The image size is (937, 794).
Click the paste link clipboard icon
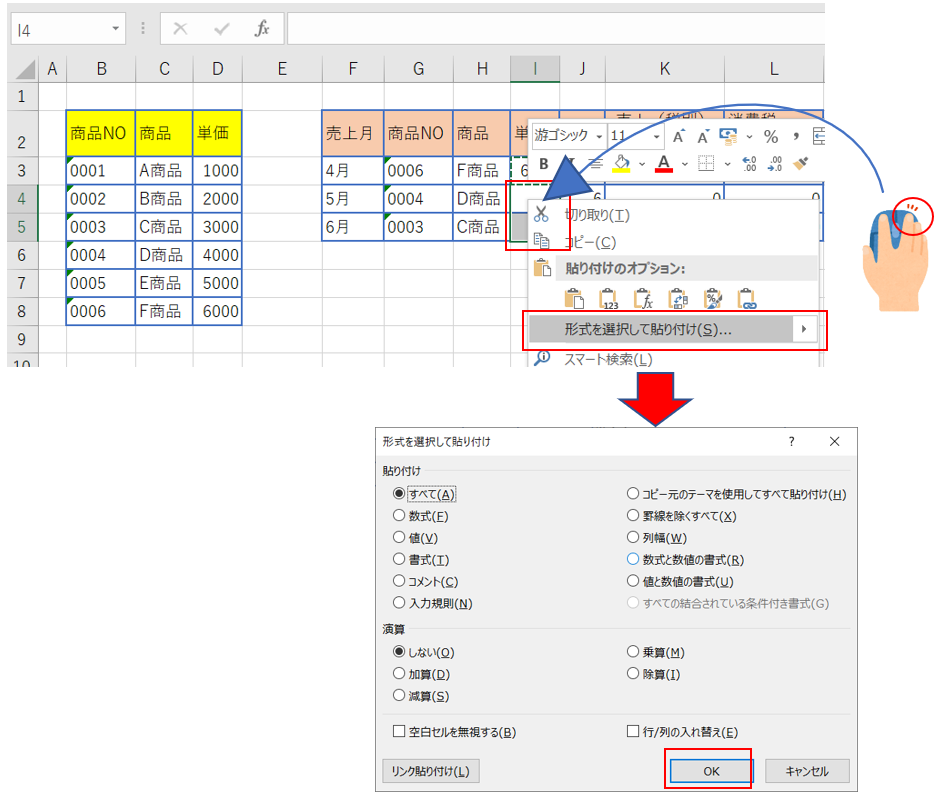click(x=746, y=298)
